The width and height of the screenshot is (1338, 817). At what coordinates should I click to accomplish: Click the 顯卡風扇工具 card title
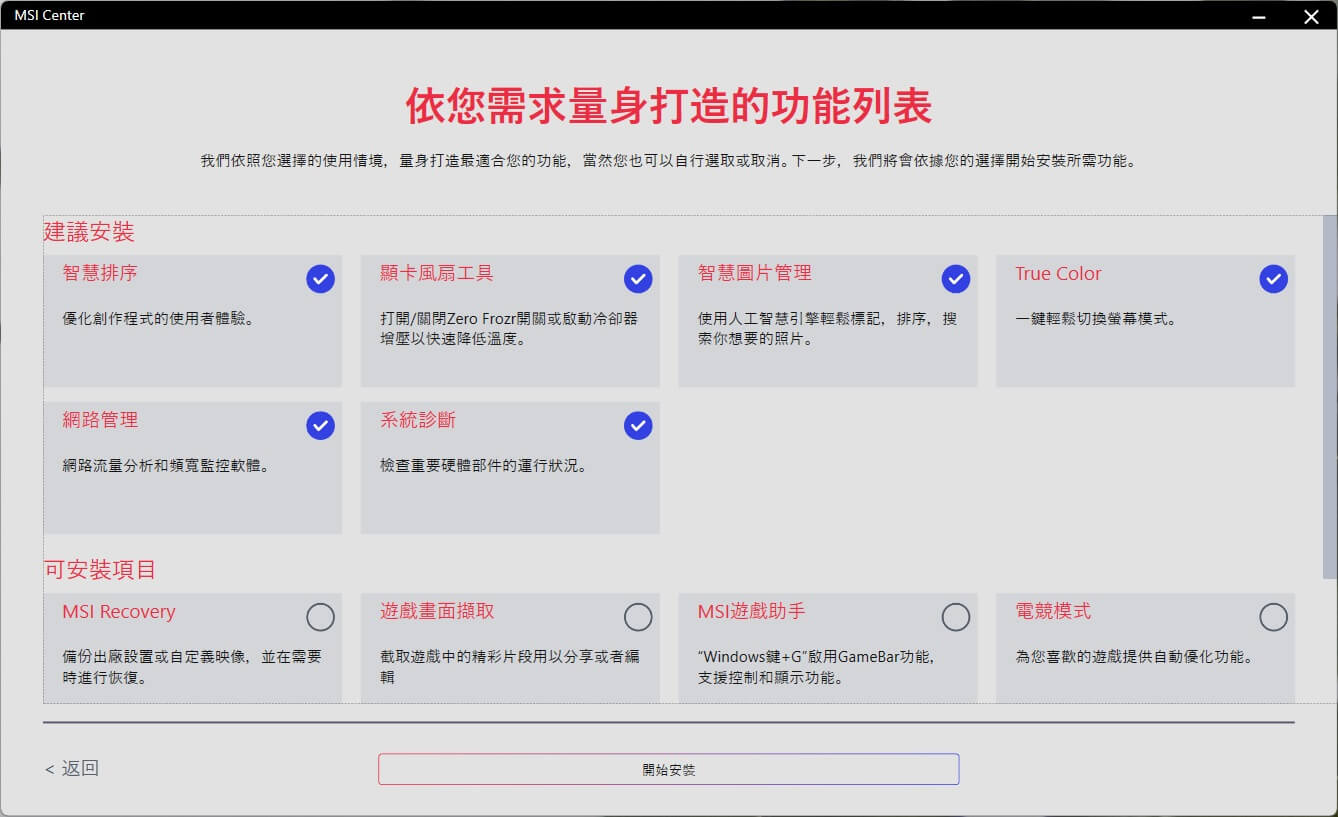[437, 273]
